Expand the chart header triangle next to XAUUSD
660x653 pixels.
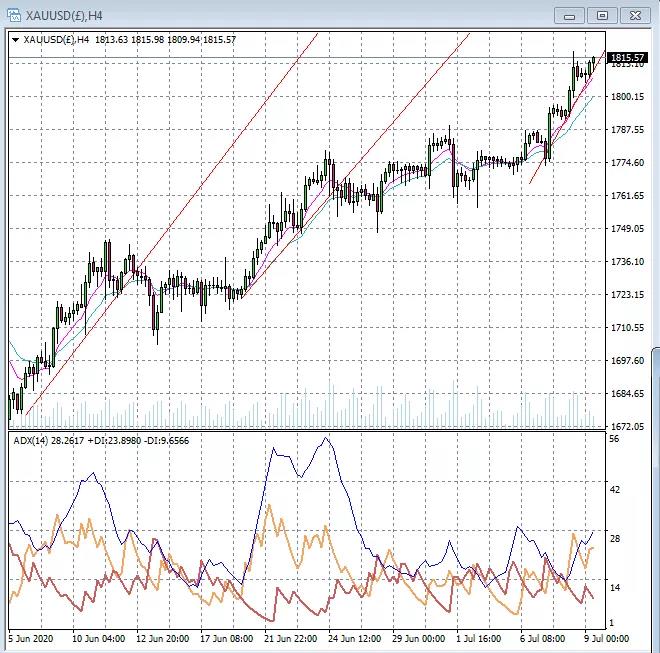[16, 40]
